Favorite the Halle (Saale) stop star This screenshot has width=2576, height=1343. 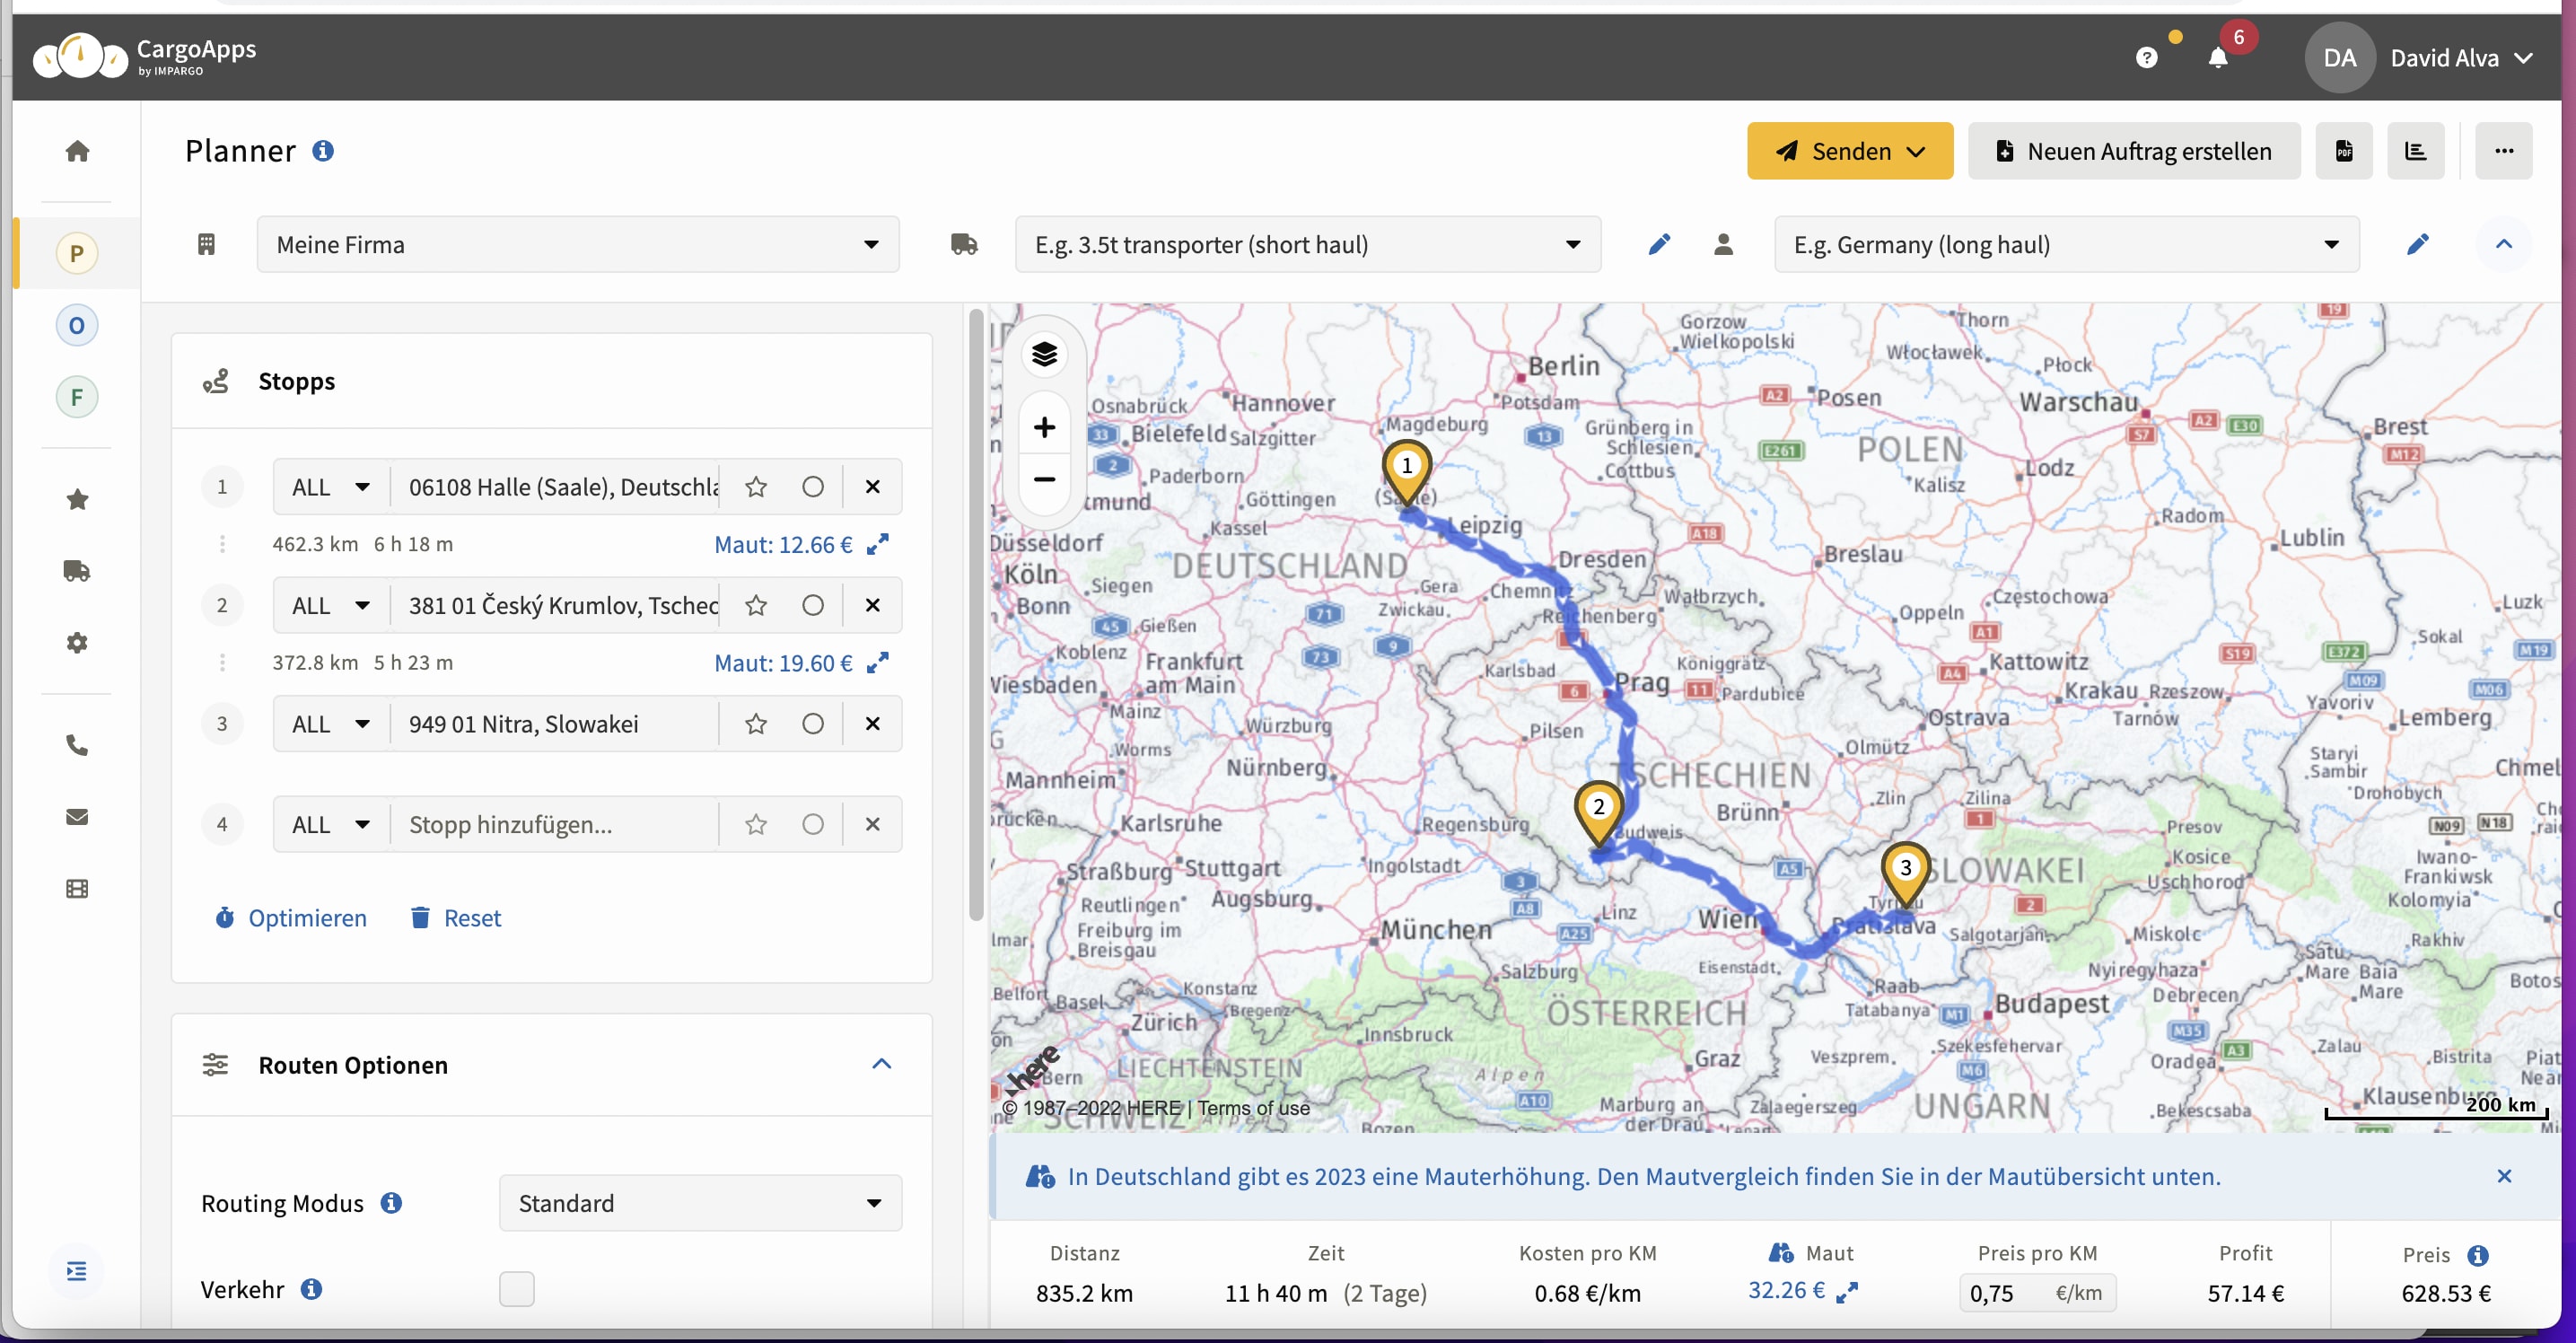(x=756, y=487)
